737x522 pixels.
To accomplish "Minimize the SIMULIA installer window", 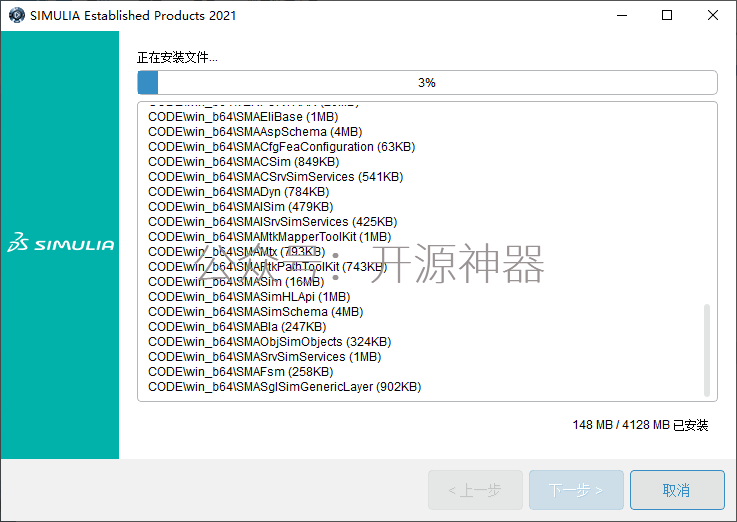I will (x=622, y=16).
